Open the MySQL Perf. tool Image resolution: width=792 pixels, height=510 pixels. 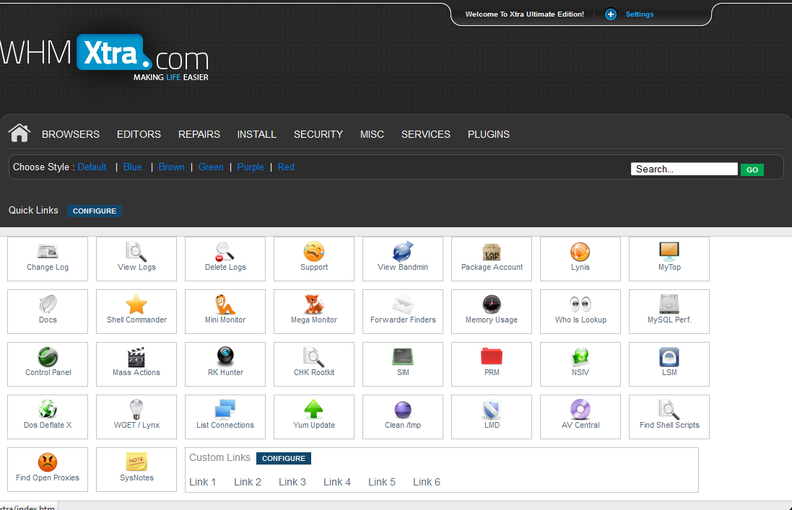click(x=669, y=305)
